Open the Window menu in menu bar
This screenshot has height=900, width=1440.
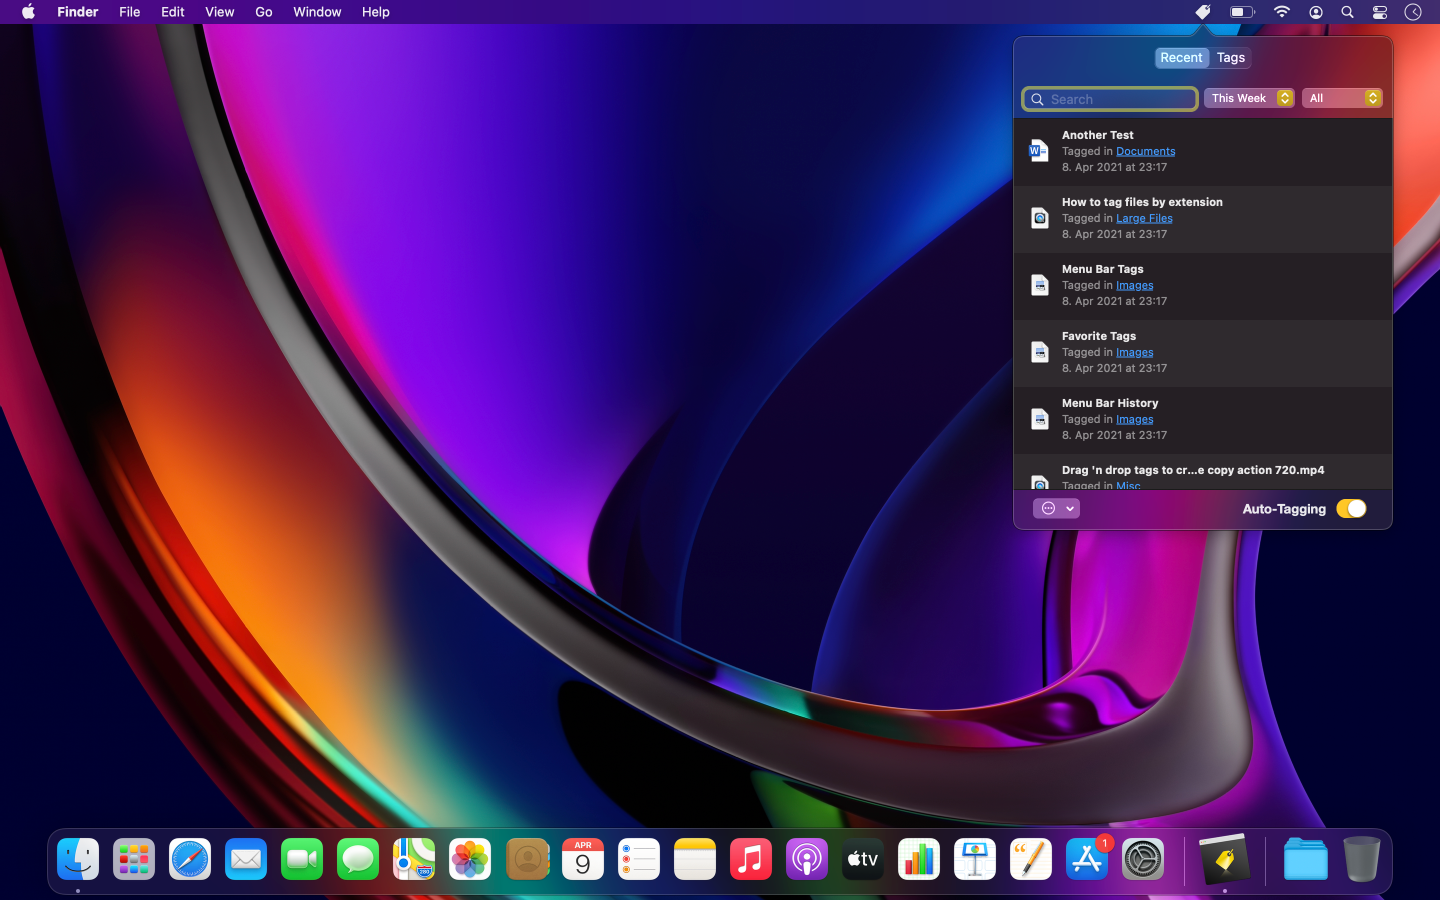point(317,12)
